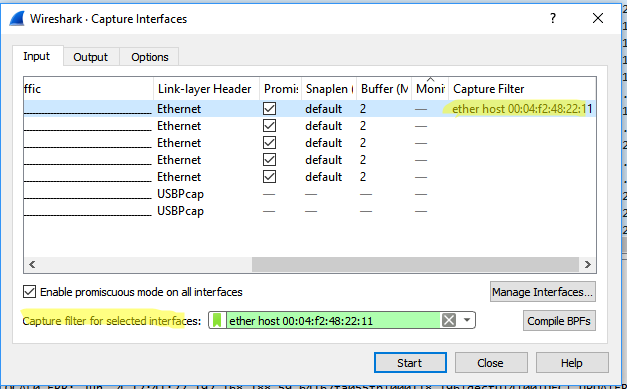Select 'ether host 00:04:f2:48:22:11' filter cell in first row

point(522,109)
